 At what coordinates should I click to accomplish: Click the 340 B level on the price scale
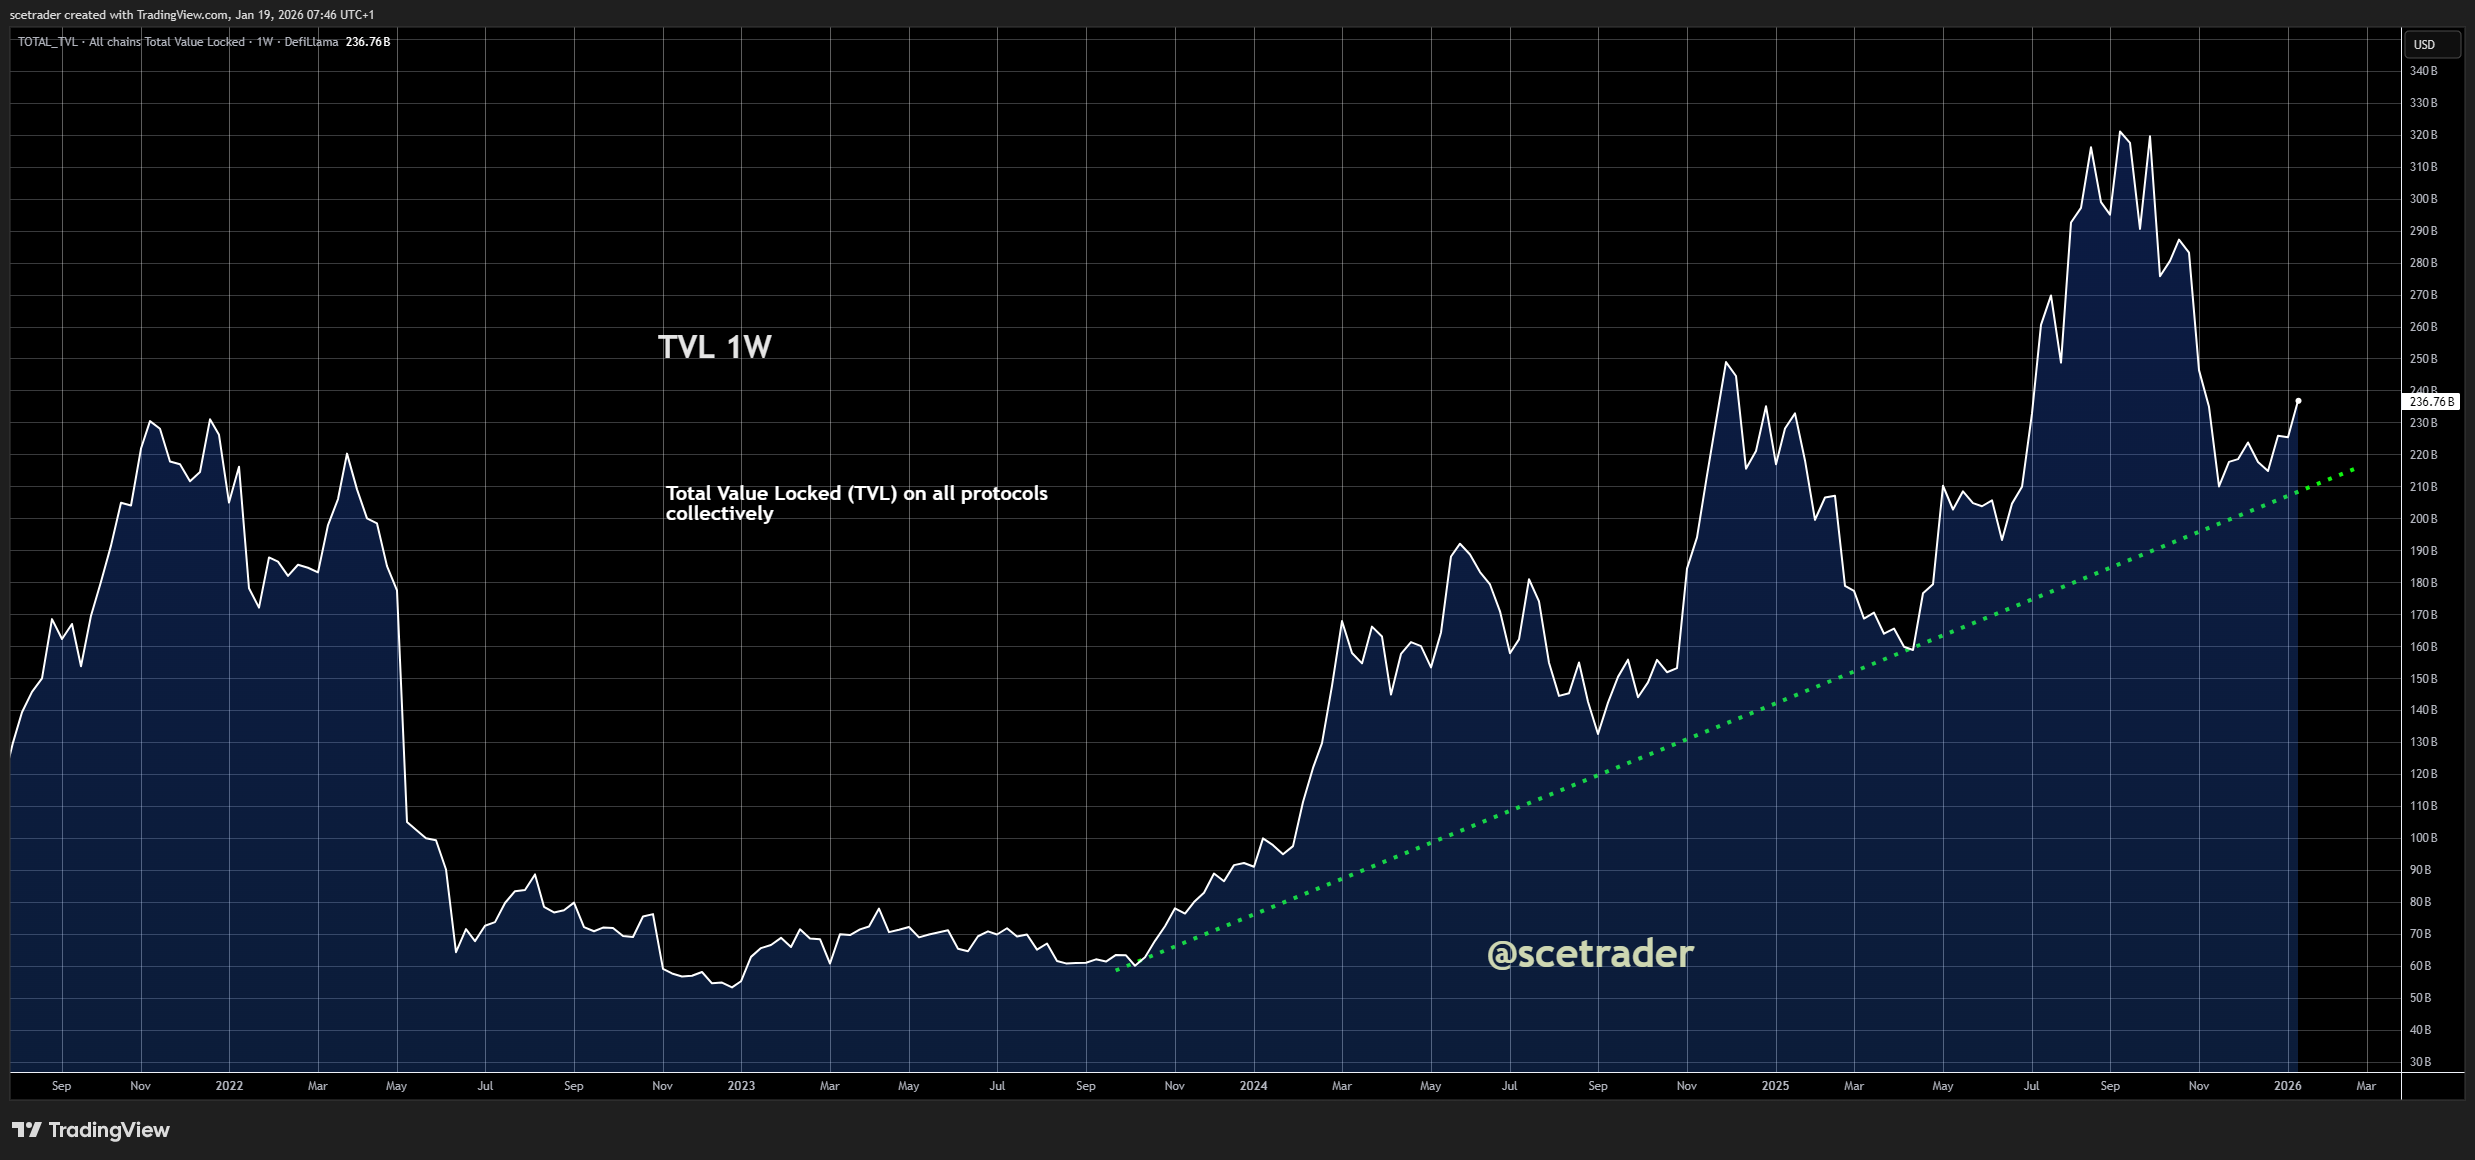coord(2425,70)
